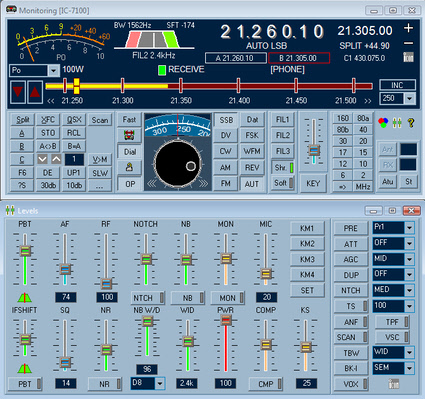Toggle the CMP compressor button

point(266,384)
